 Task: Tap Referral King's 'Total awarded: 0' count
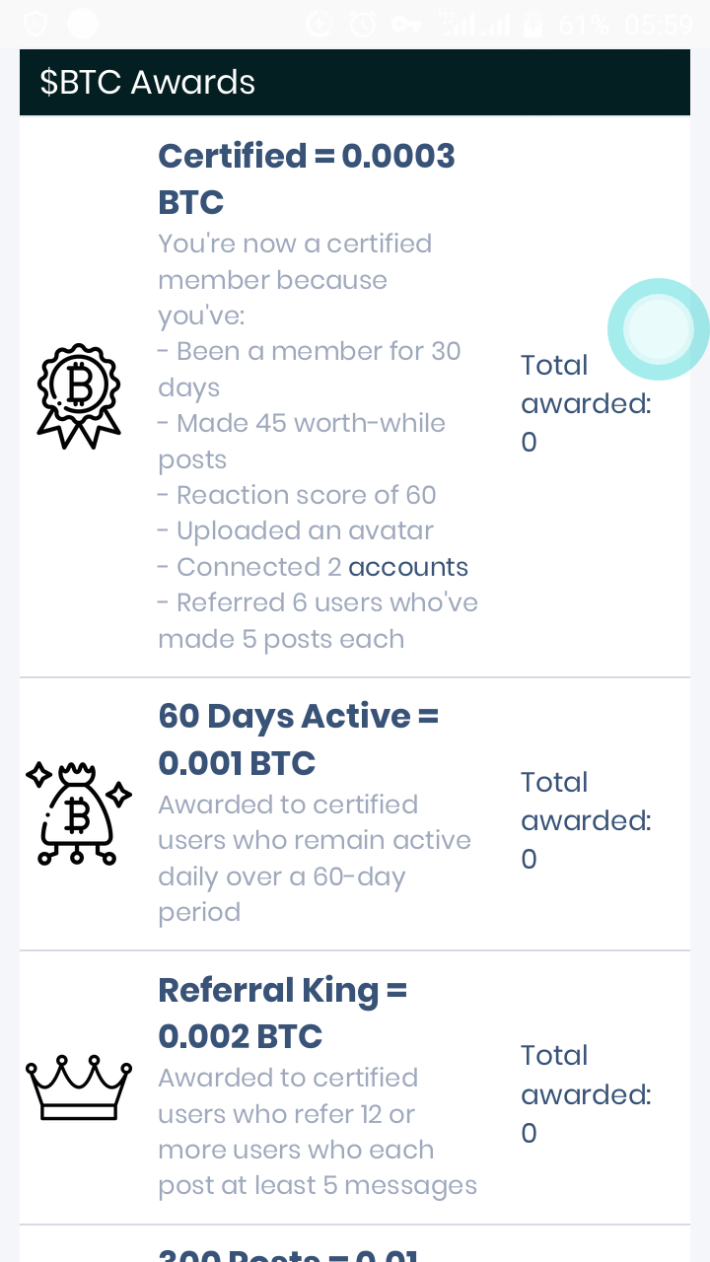(x=586, y=1094)
